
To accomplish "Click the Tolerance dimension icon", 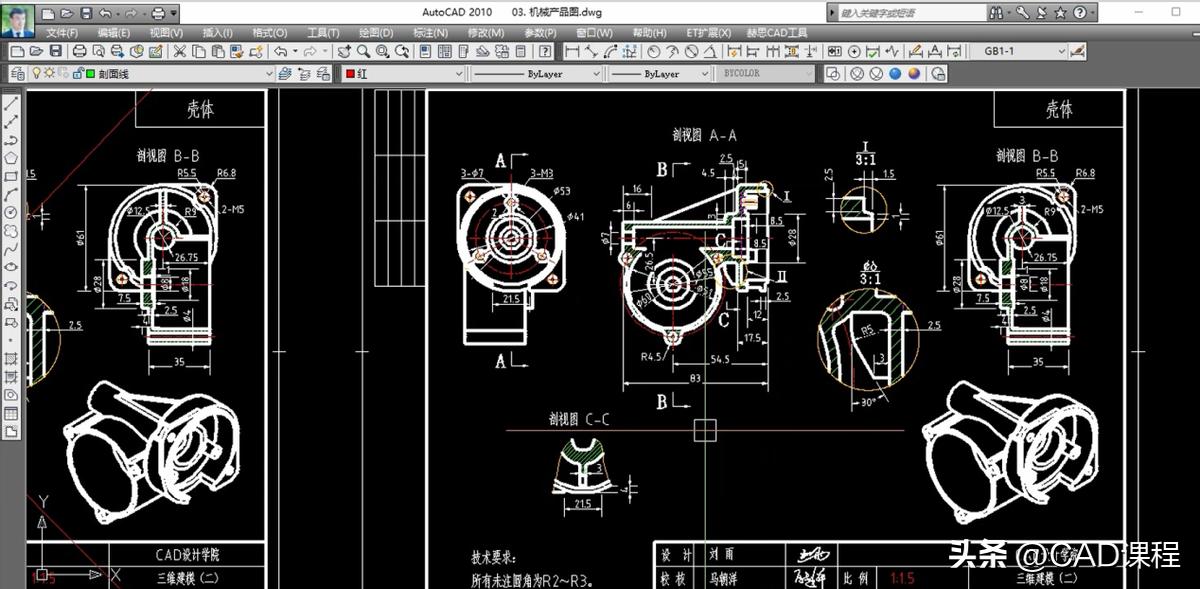I will 834,51.
